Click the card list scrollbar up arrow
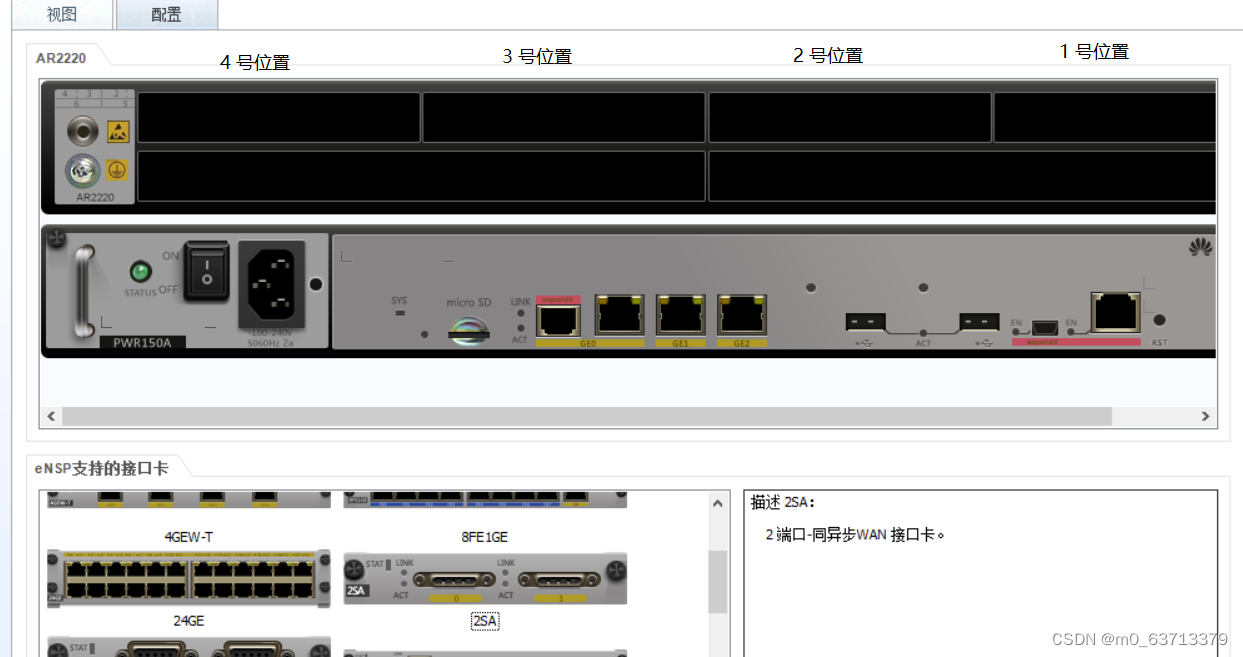 718,503
